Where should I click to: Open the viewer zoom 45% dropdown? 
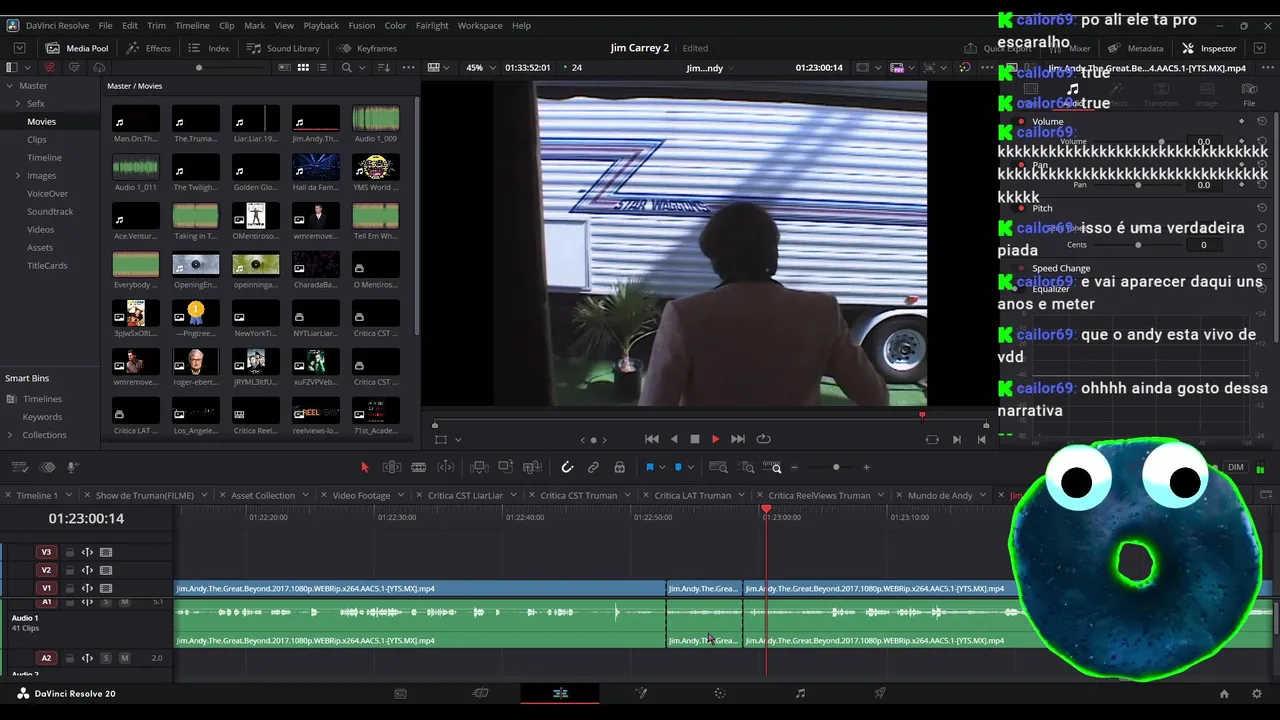click(480, 68)
